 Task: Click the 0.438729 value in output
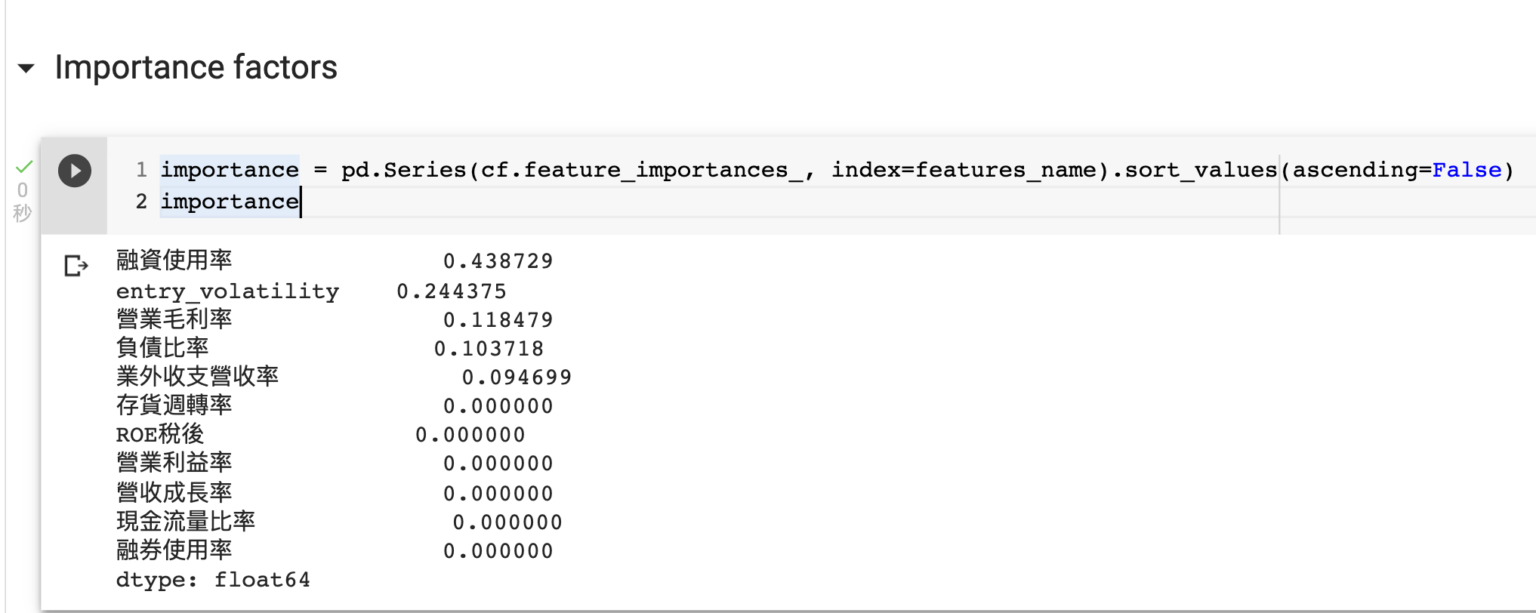(x=498, y=262)
